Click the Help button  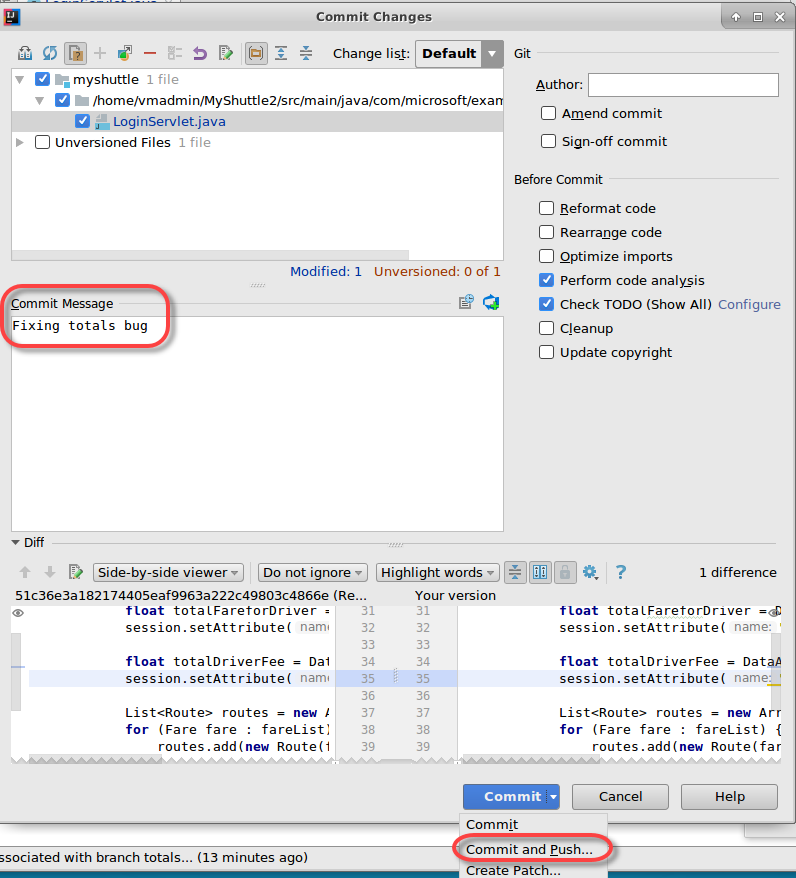coord(729,796)
